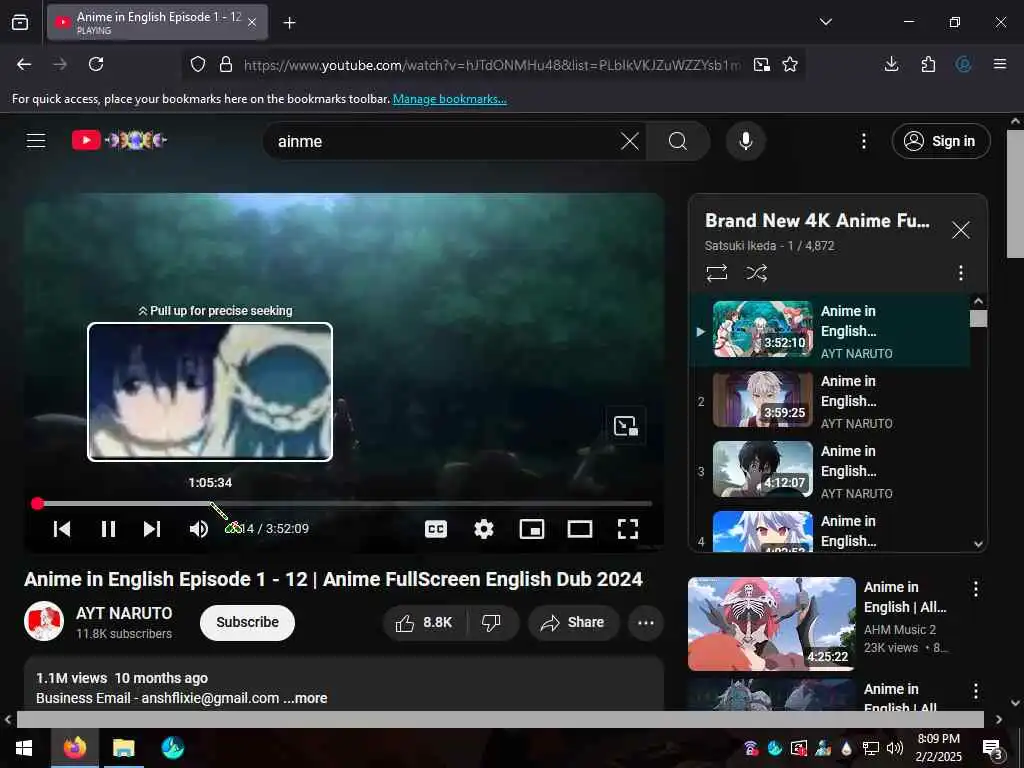Open more actions ellipsis under video
The height and width of the screenshot is (768, 1024).
pos(646,623)
